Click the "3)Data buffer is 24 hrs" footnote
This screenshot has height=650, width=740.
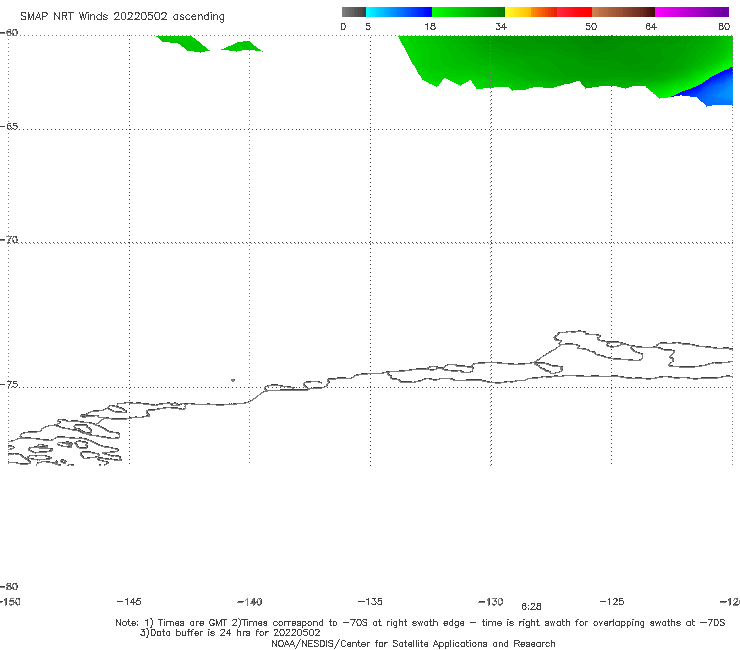230,633
